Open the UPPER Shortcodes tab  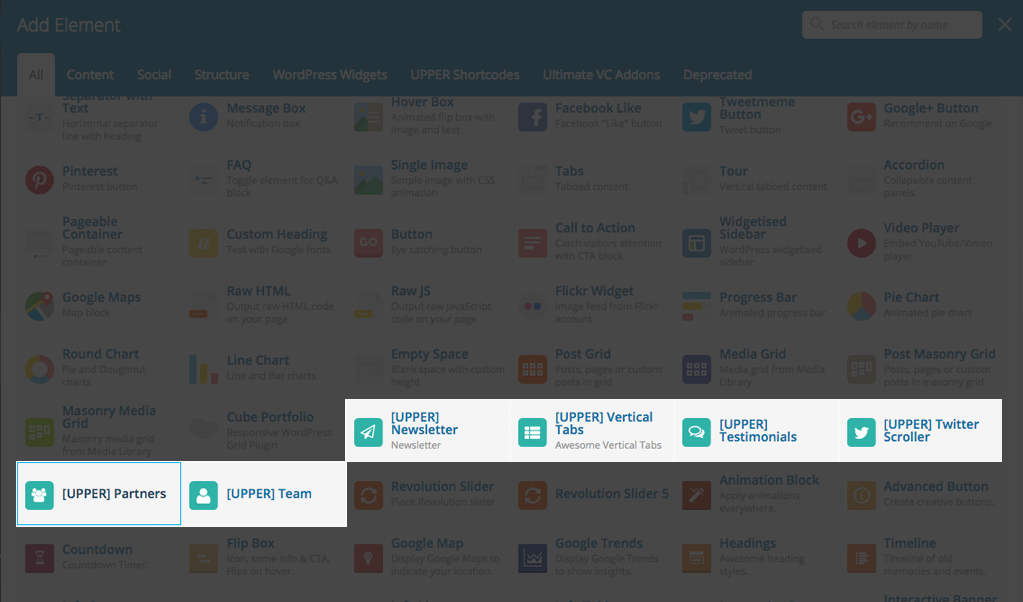point(465,75)
